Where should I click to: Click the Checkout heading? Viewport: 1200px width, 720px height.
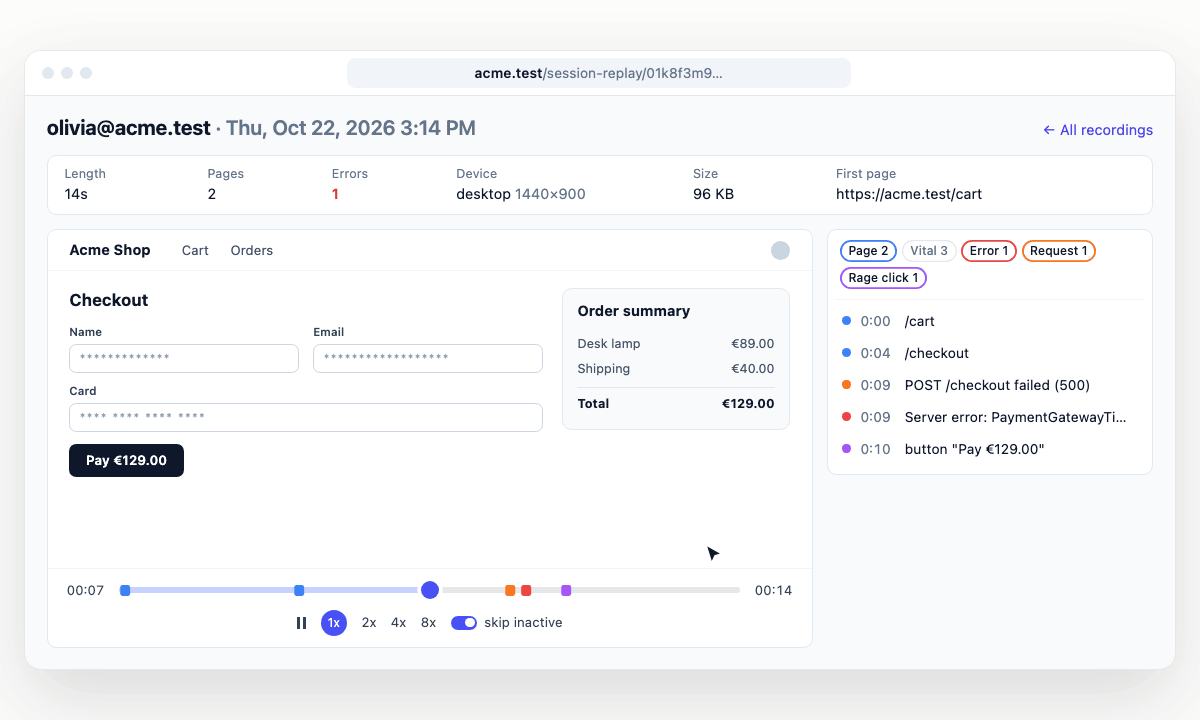(109, 300)
